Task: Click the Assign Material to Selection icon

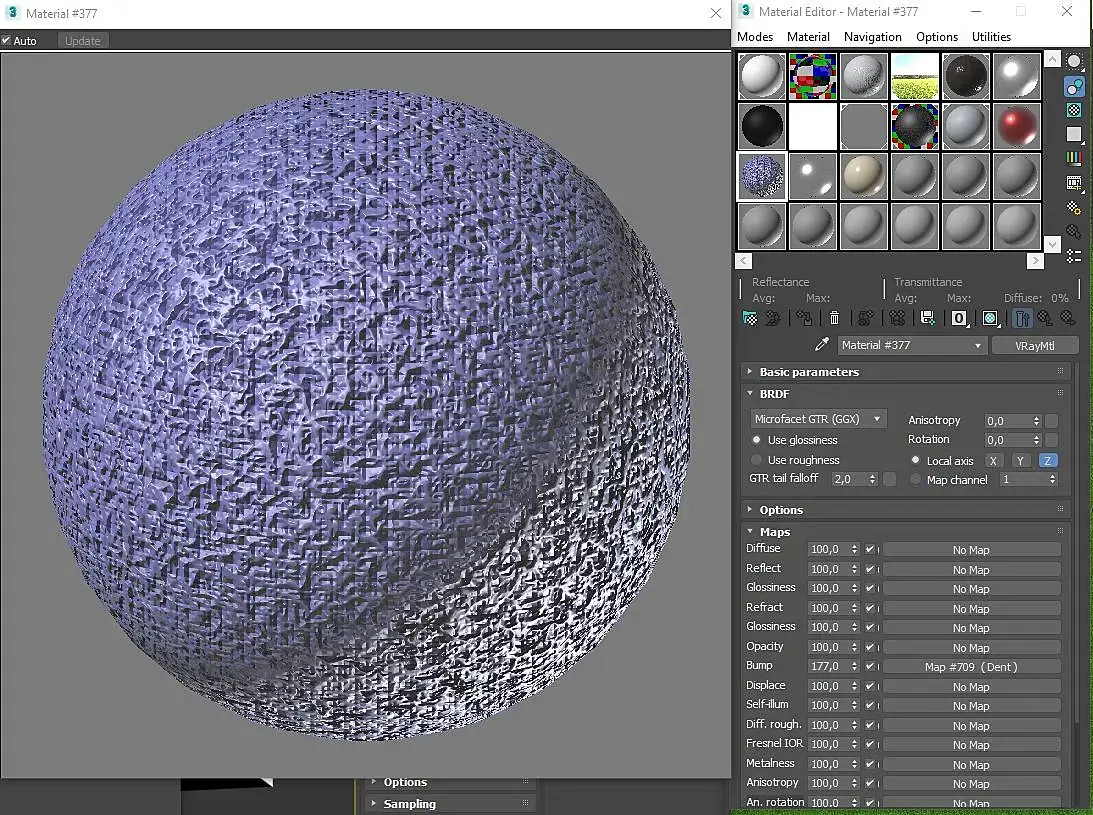Action: (x=803, y=319)
